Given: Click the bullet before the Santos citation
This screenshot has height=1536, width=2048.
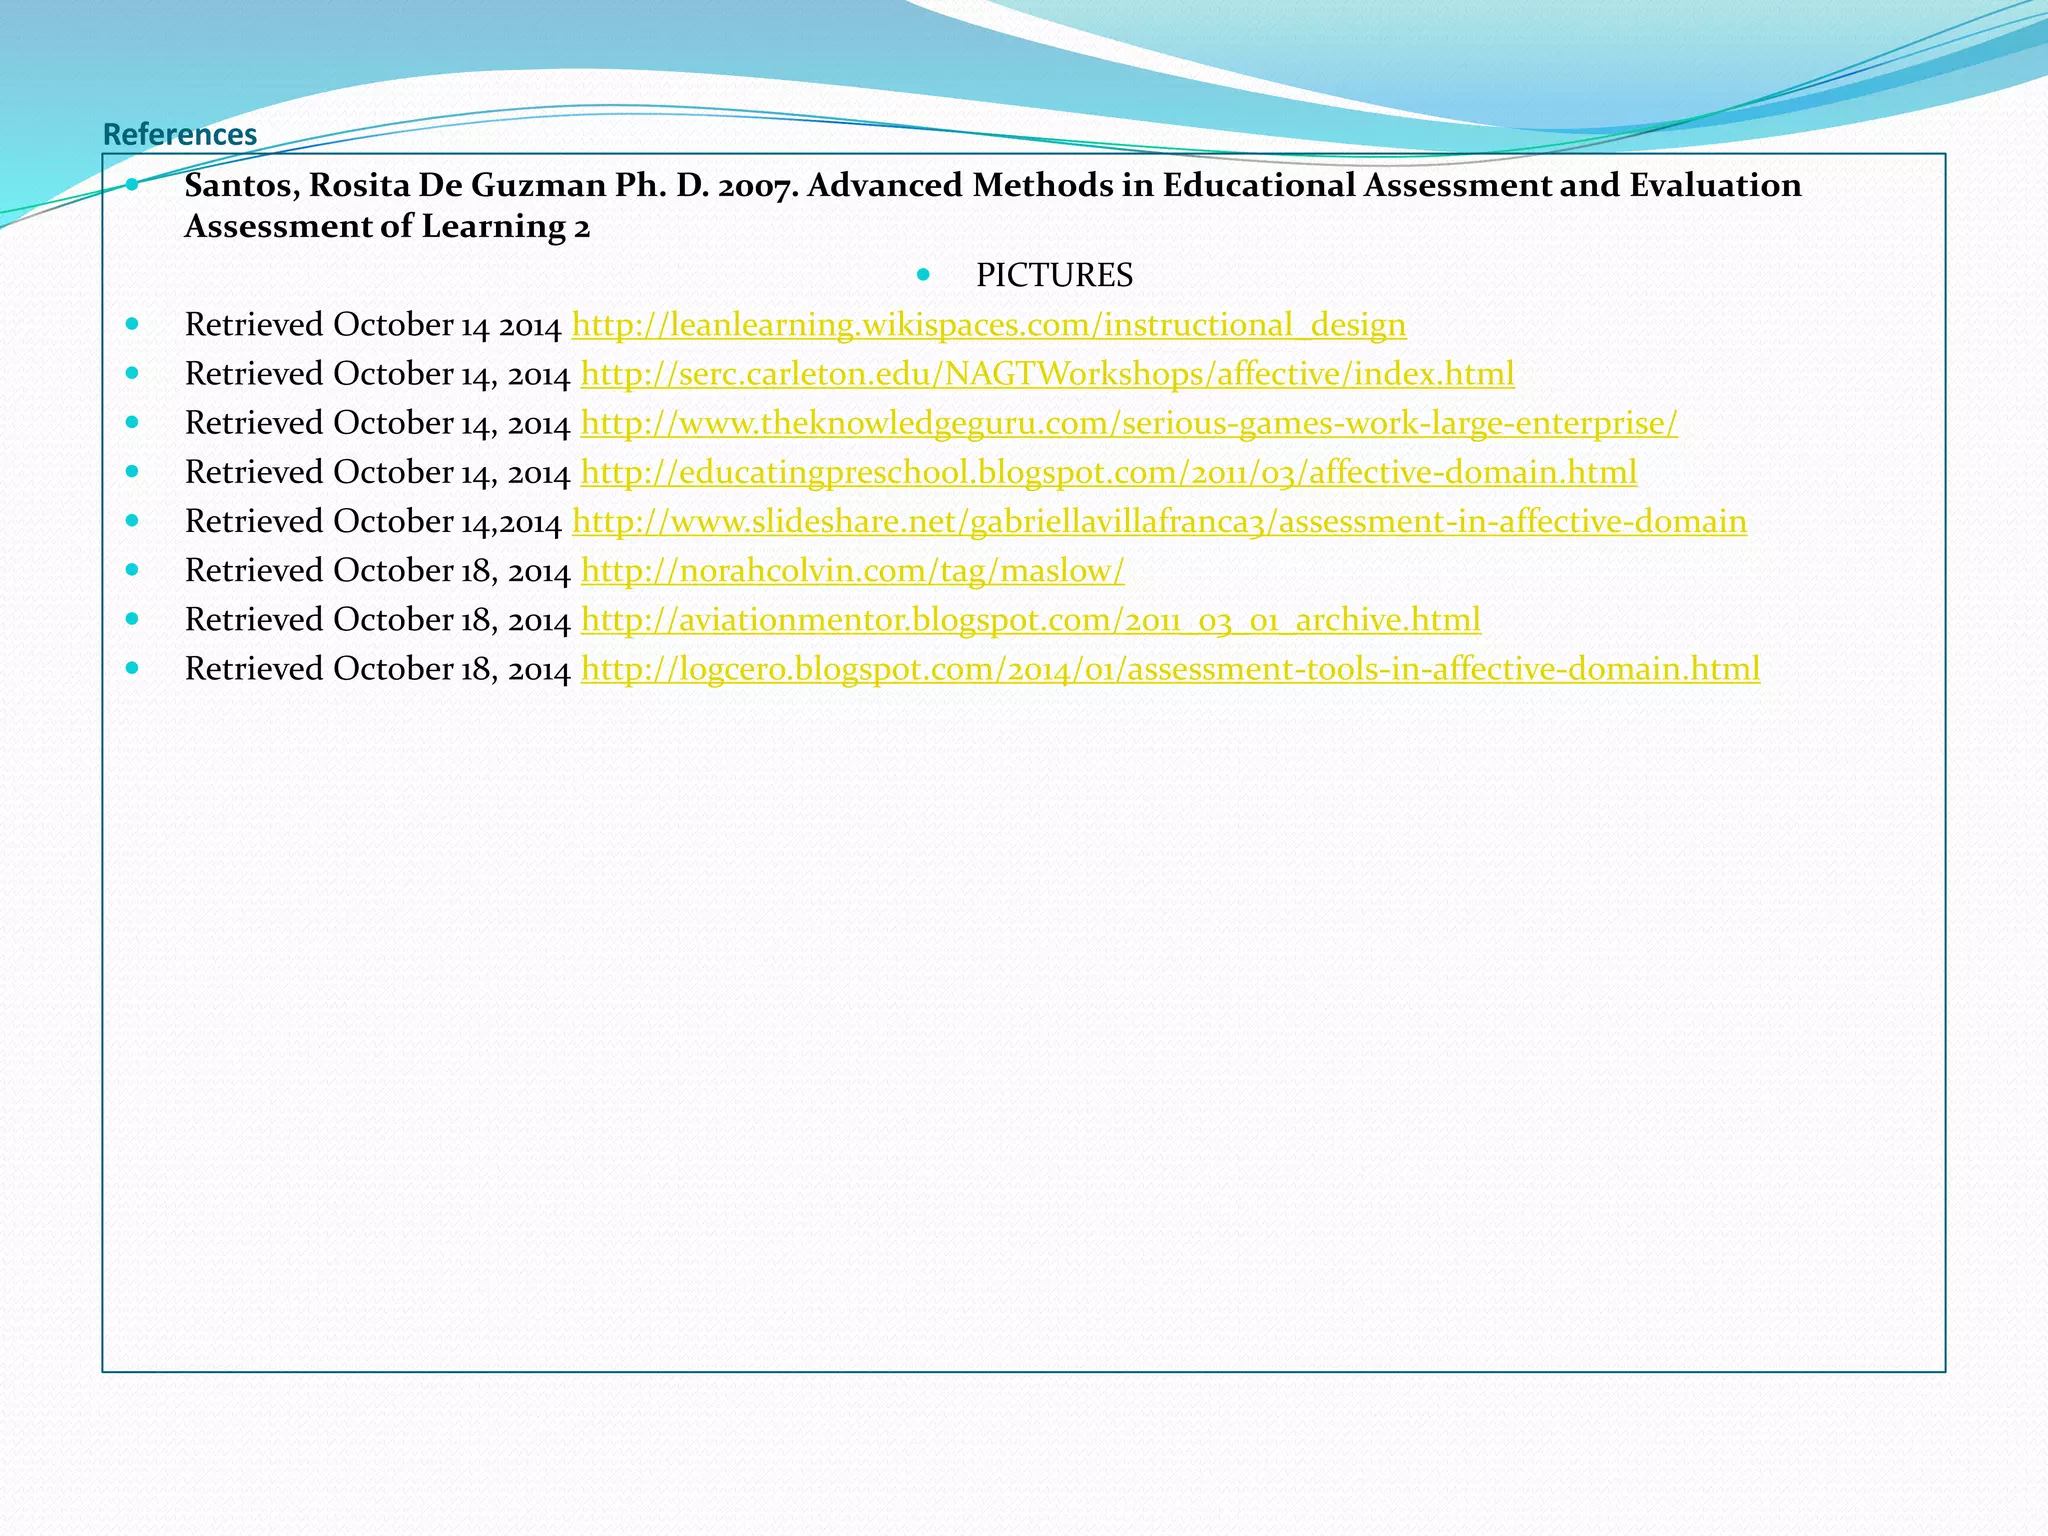Looking at the screenshot, I should pos(133,184).
